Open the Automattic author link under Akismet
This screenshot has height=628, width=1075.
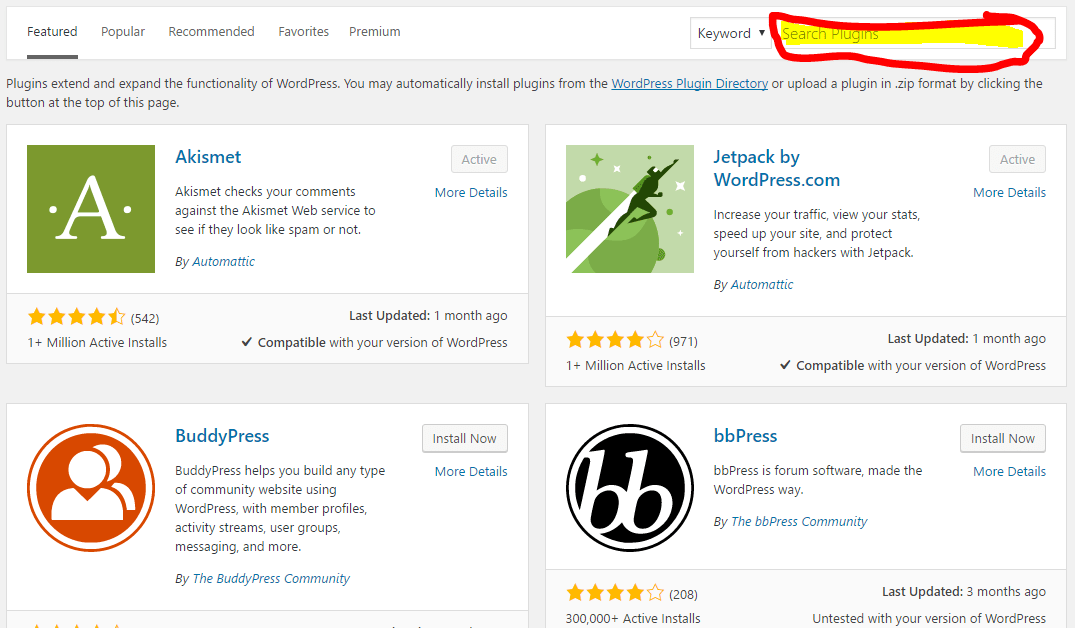coord(224,261)
